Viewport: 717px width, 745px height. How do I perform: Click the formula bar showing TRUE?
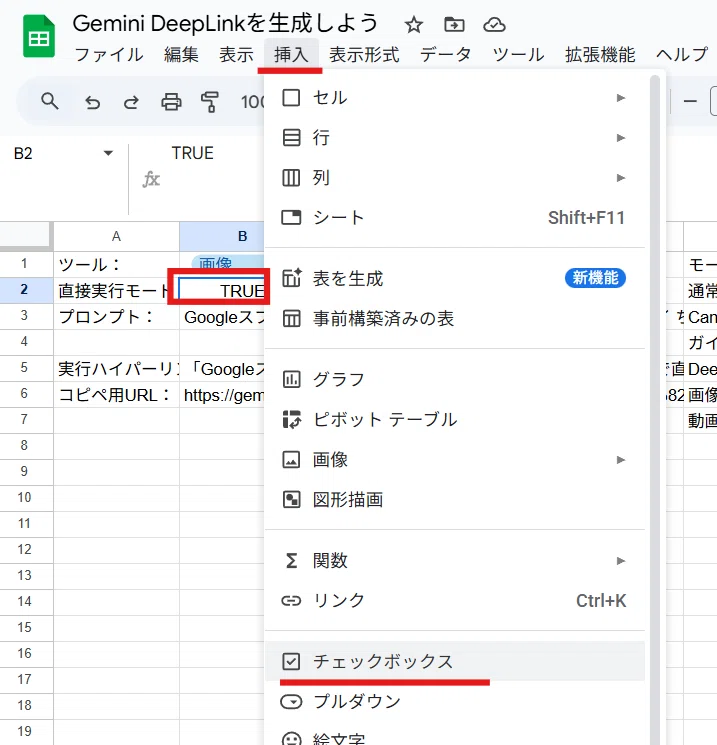(x=192, y=153)
